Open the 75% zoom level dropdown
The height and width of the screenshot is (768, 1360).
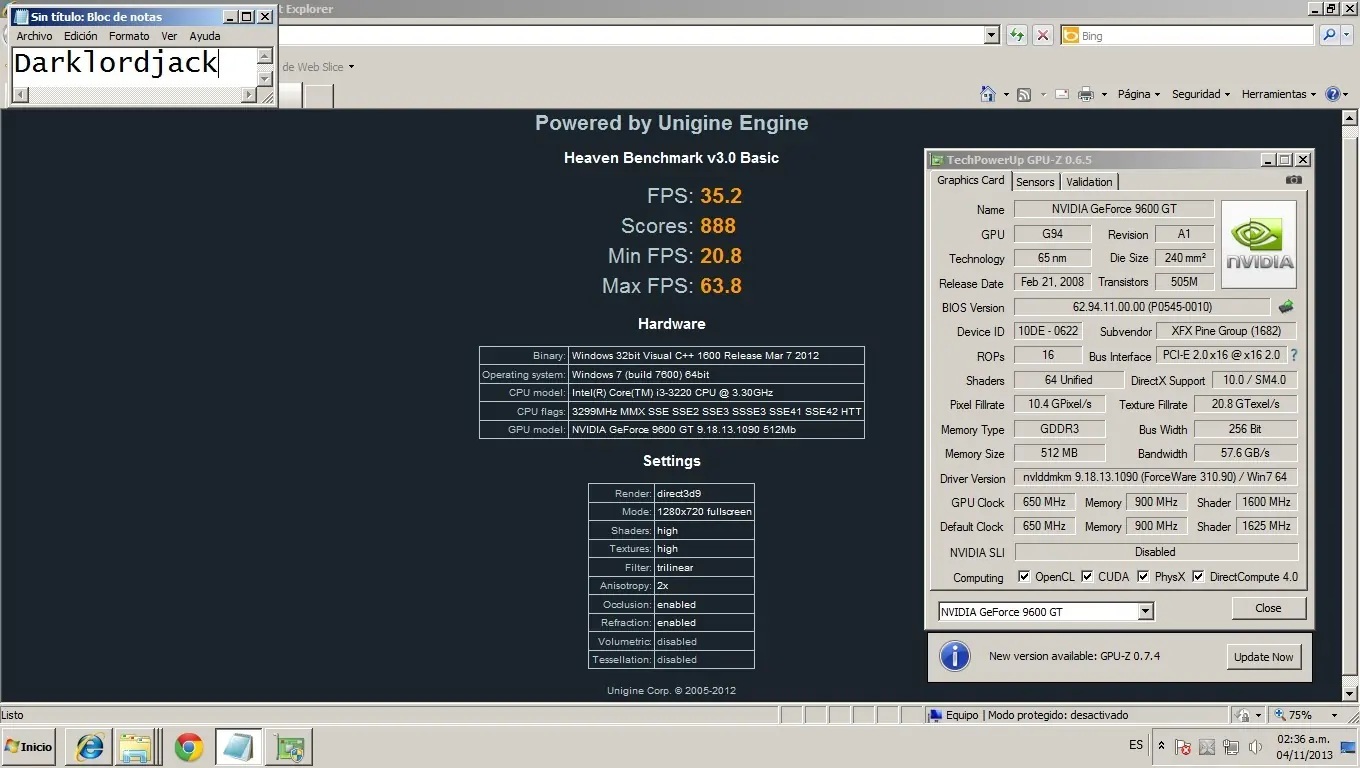1334,716
